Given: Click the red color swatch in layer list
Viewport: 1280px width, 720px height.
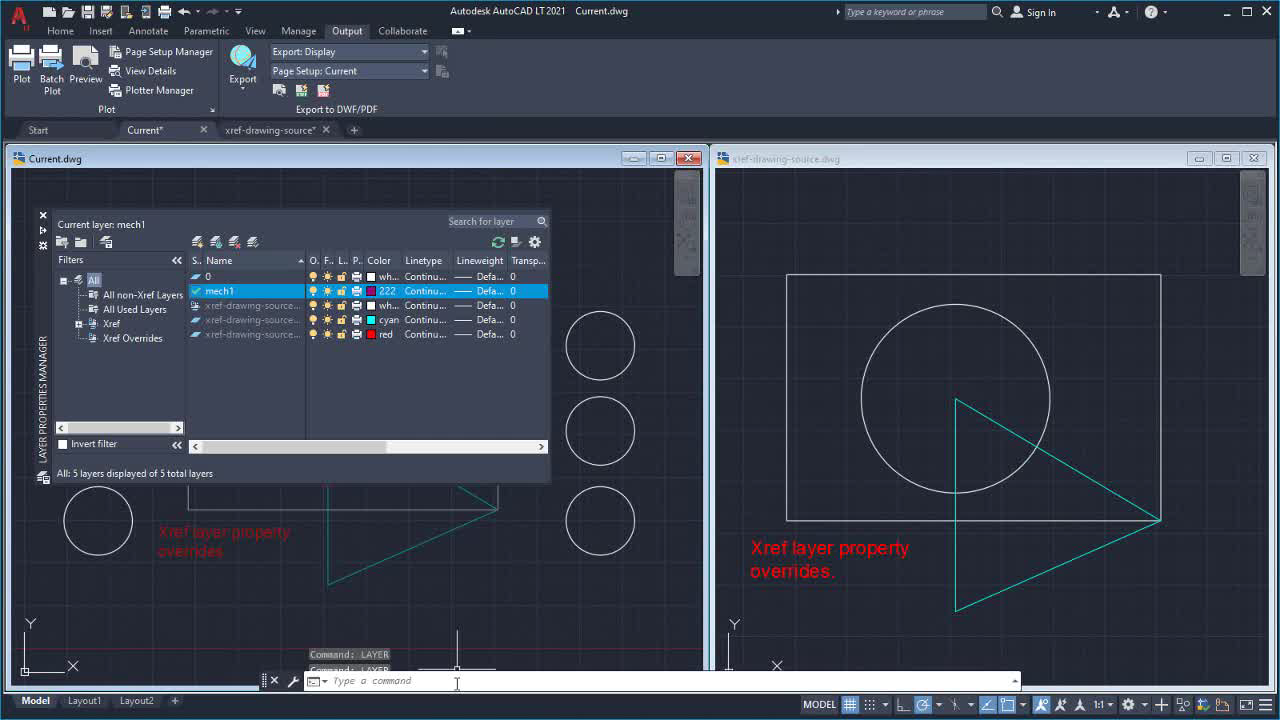Looking at the screenshot, I should click(371, 334).
